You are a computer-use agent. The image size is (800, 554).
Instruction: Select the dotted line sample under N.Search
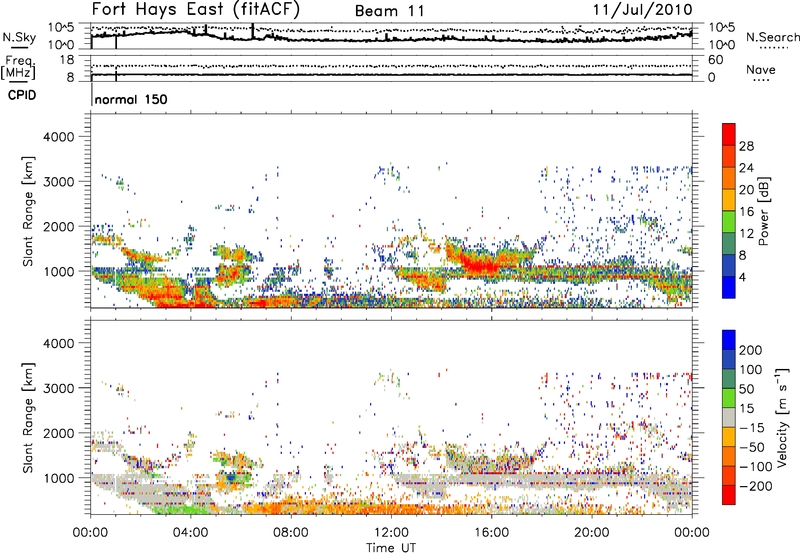click(773, 48)
